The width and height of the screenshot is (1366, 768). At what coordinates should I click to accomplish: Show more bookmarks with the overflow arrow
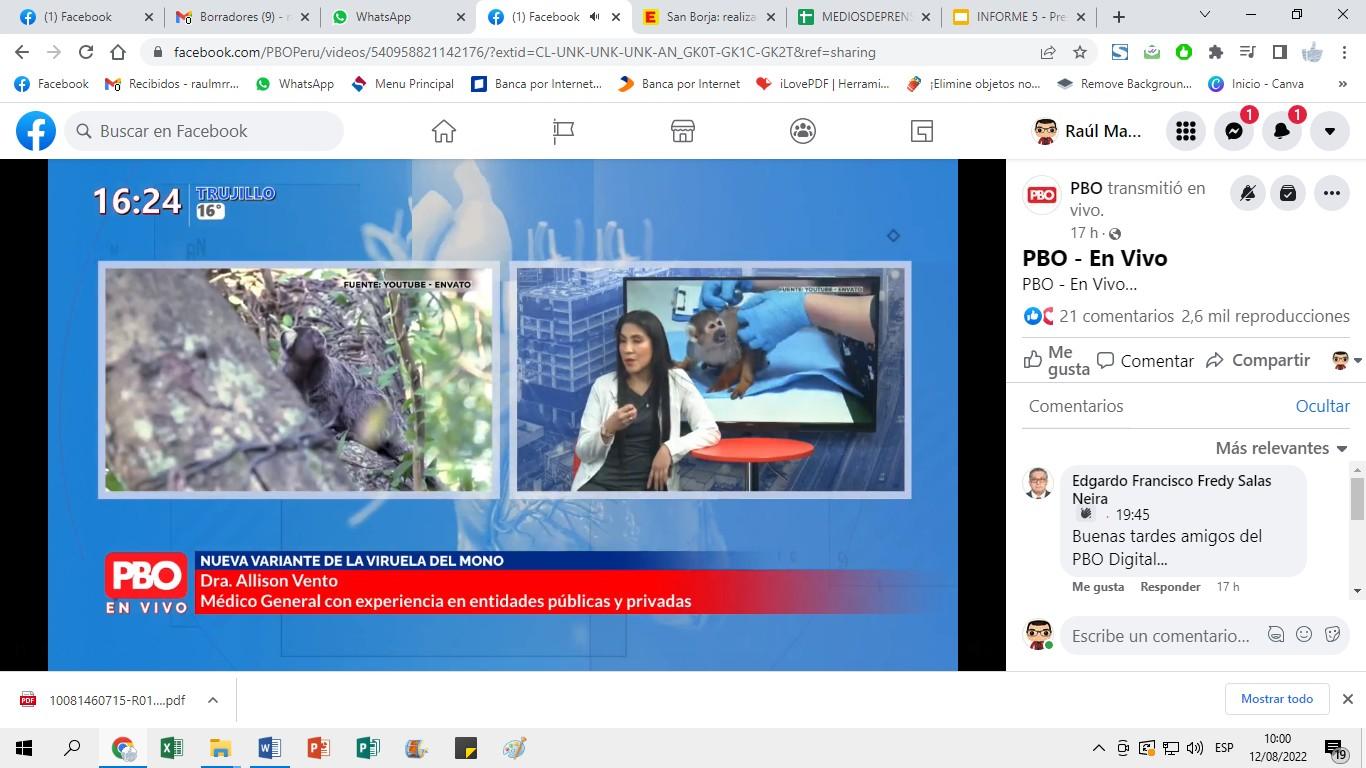(1342, 84)
